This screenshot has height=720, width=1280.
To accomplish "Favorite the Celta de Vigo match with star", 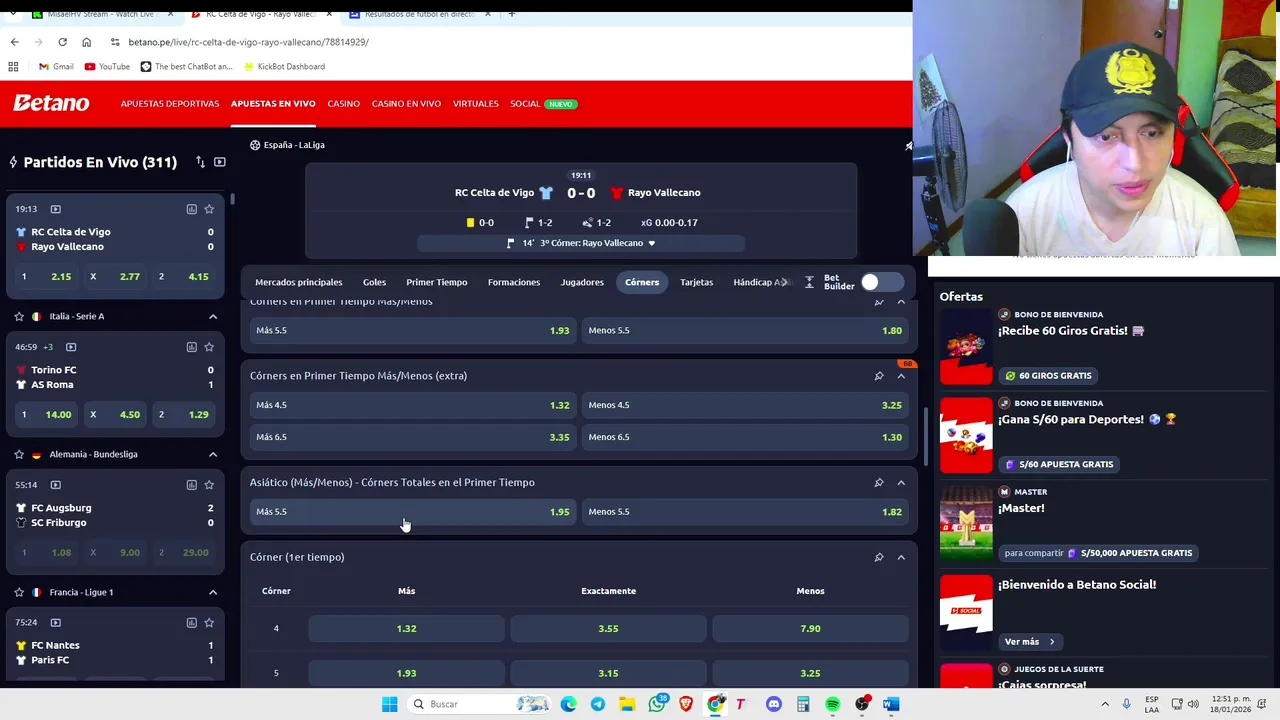I will [x=209, y=209].
